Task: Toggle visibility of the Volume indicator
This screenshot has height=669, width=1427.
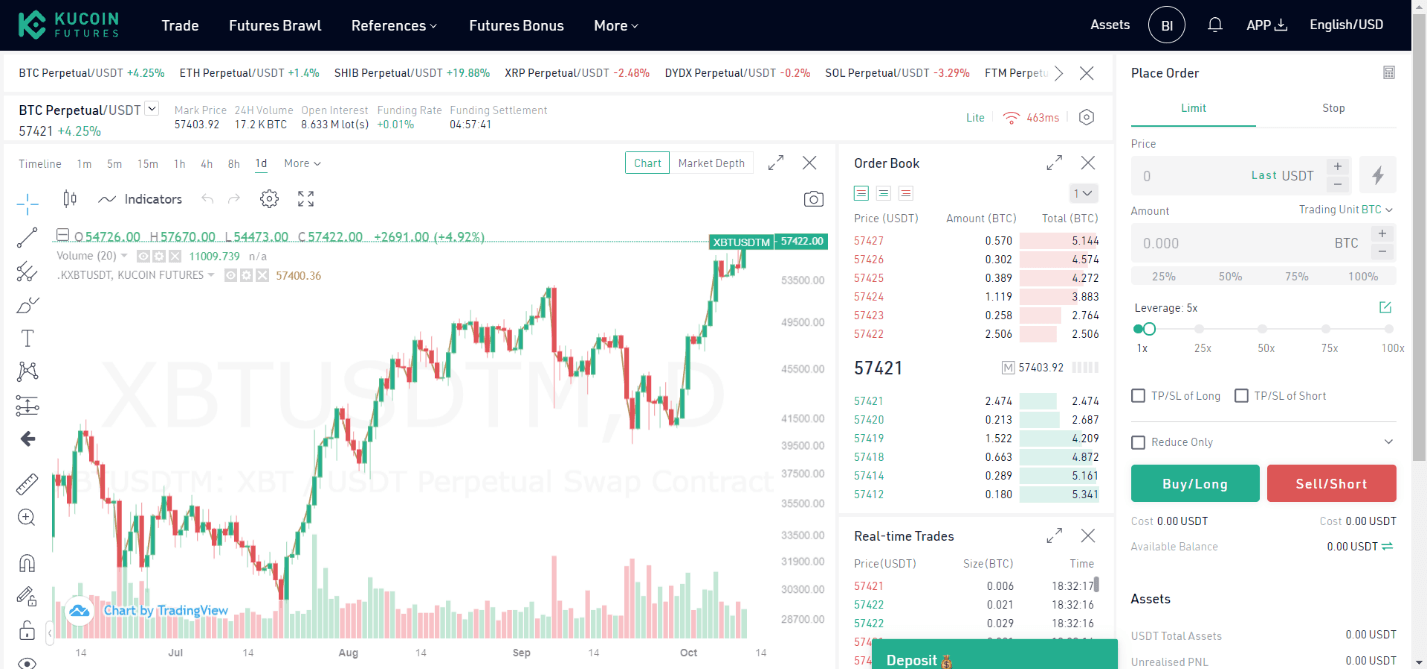Action: click(143, 256)
